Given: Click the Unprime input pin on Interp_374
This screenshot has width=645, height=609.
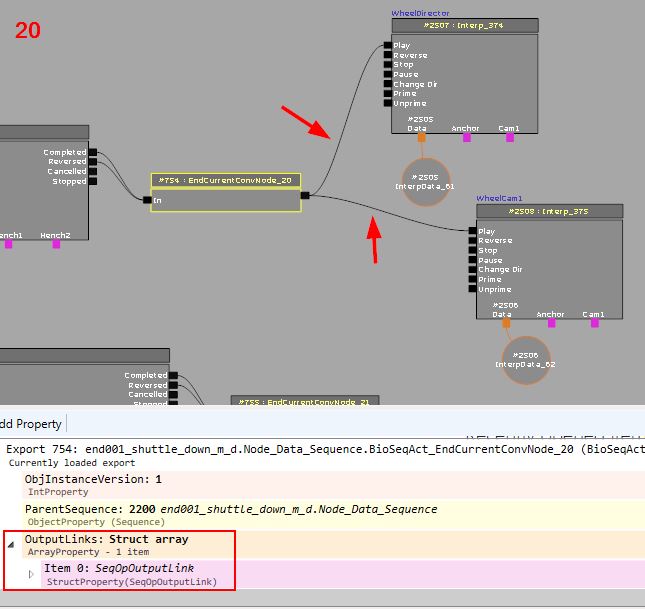Looking at the screenshot, I should (x=387, y=103).
